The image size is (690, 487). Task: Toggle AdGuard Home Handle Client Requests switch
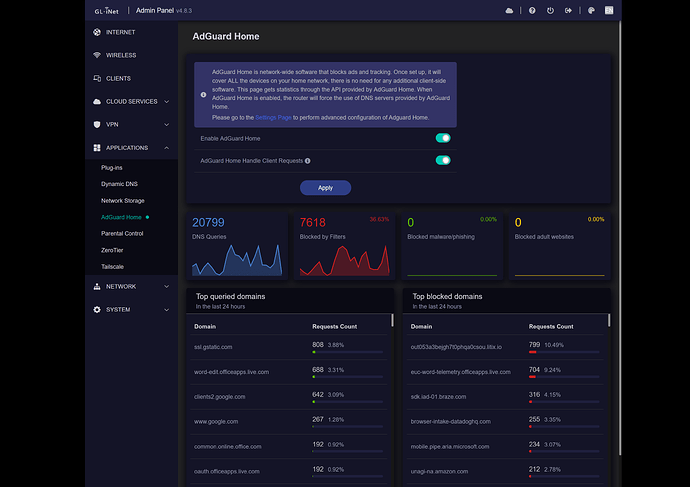(443, 160)
